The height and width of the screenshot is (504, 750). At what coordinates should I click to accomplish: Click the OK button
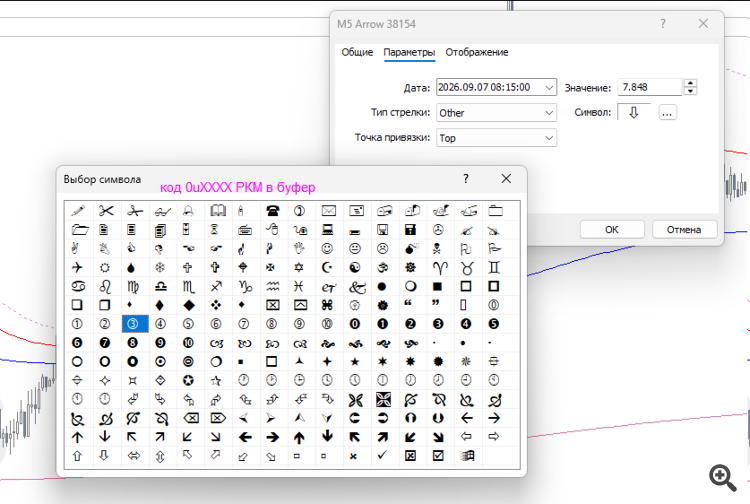coord(612,230)
